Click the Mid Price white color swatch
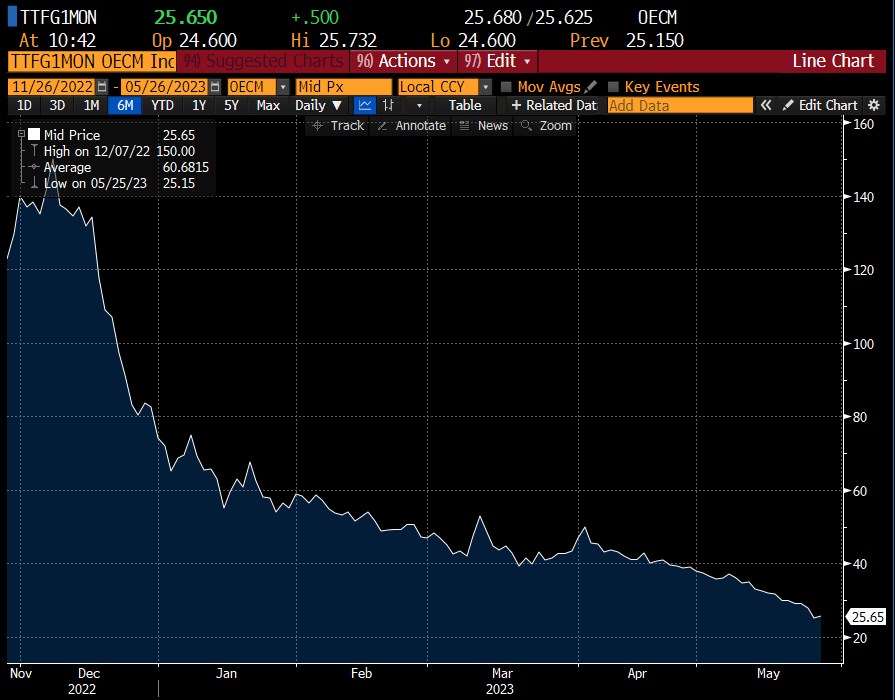 click(34, 134)
